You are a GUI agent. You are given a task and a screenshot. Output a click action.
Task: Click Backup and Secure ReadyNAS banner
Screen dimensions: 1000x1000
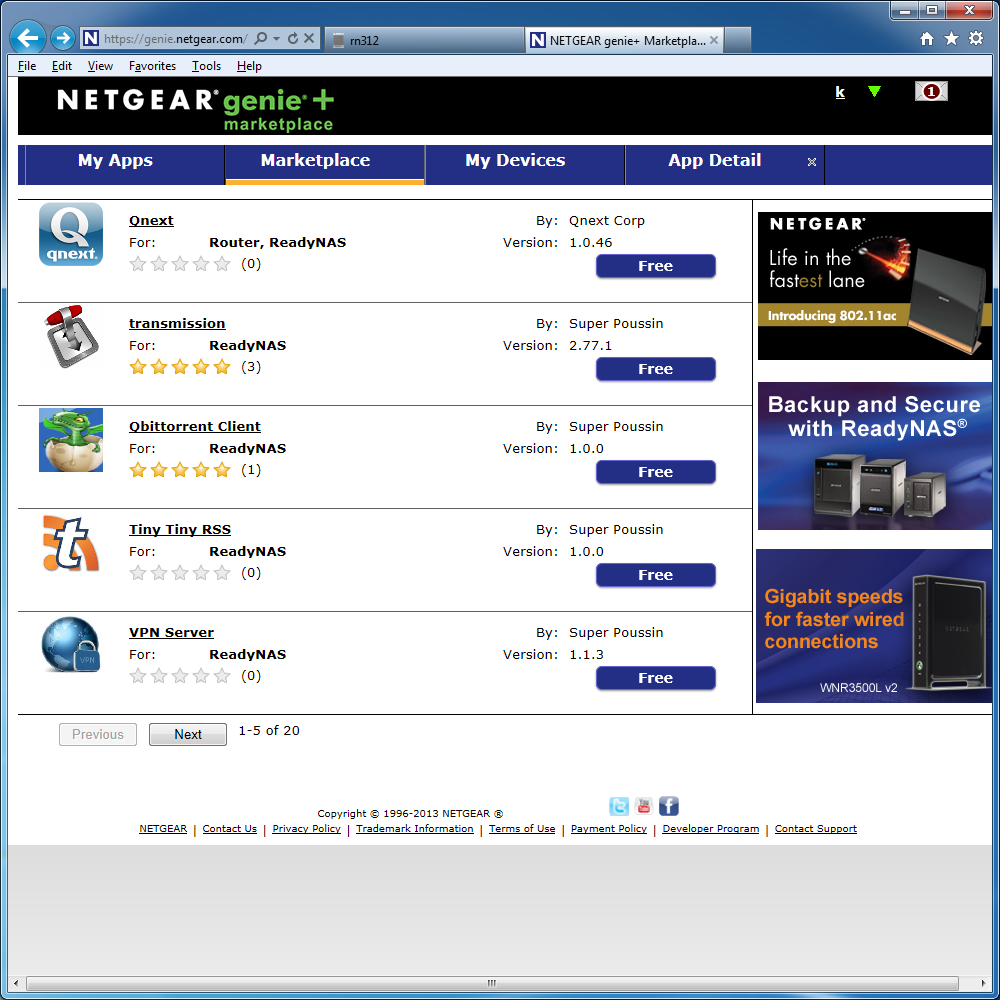tap(874, 455)
